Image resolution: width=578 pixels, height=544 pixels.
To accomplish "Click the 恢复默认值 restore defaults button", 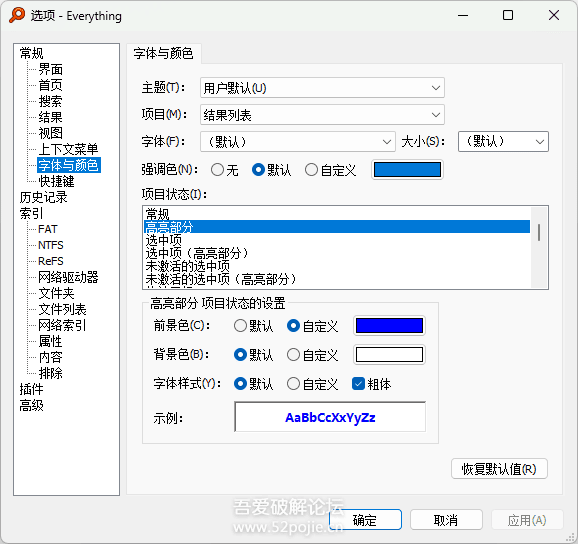I will tap(499, 469).
